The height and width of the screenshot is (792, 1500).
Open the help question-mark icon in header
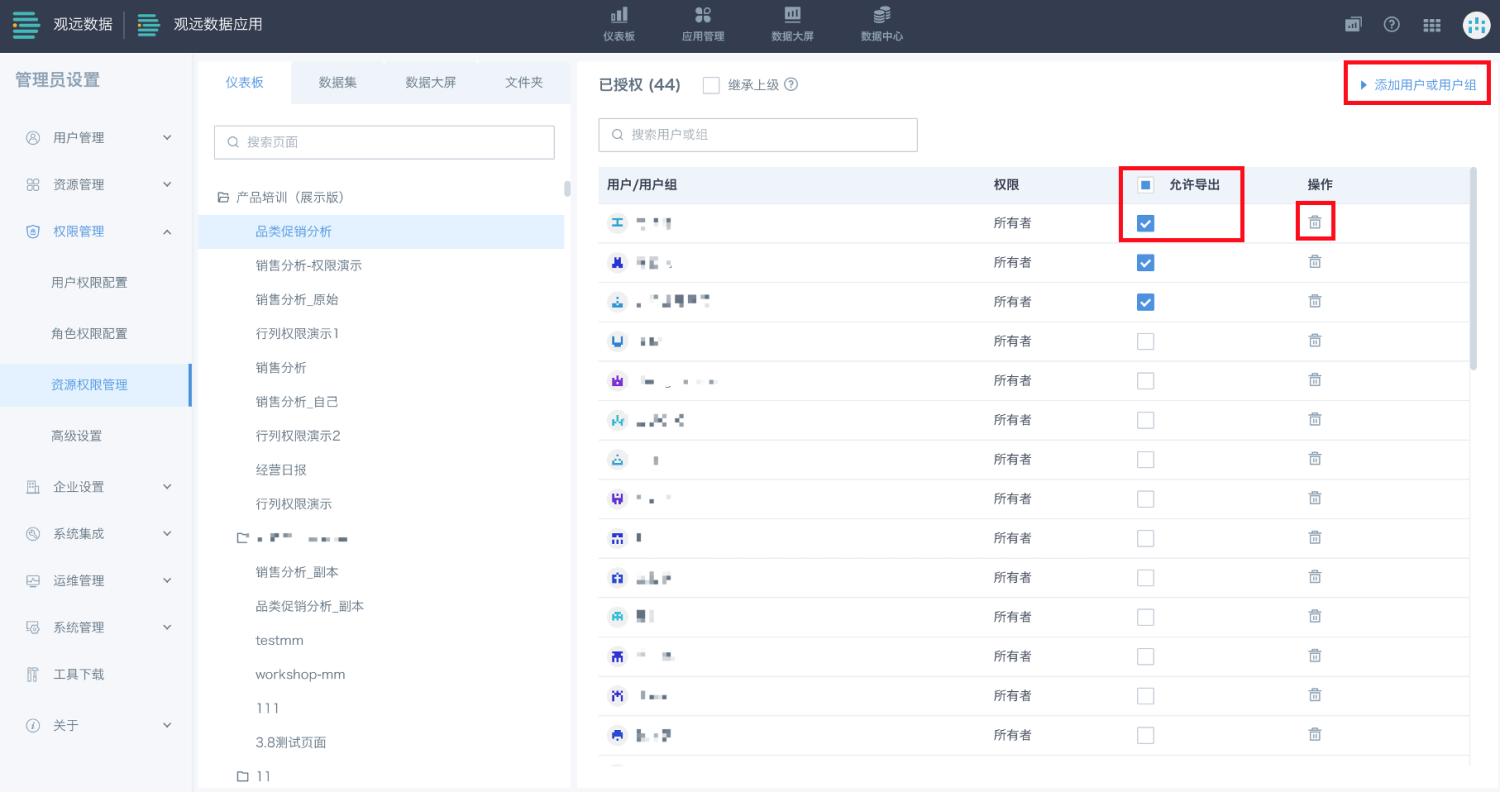coord(1392,24)
